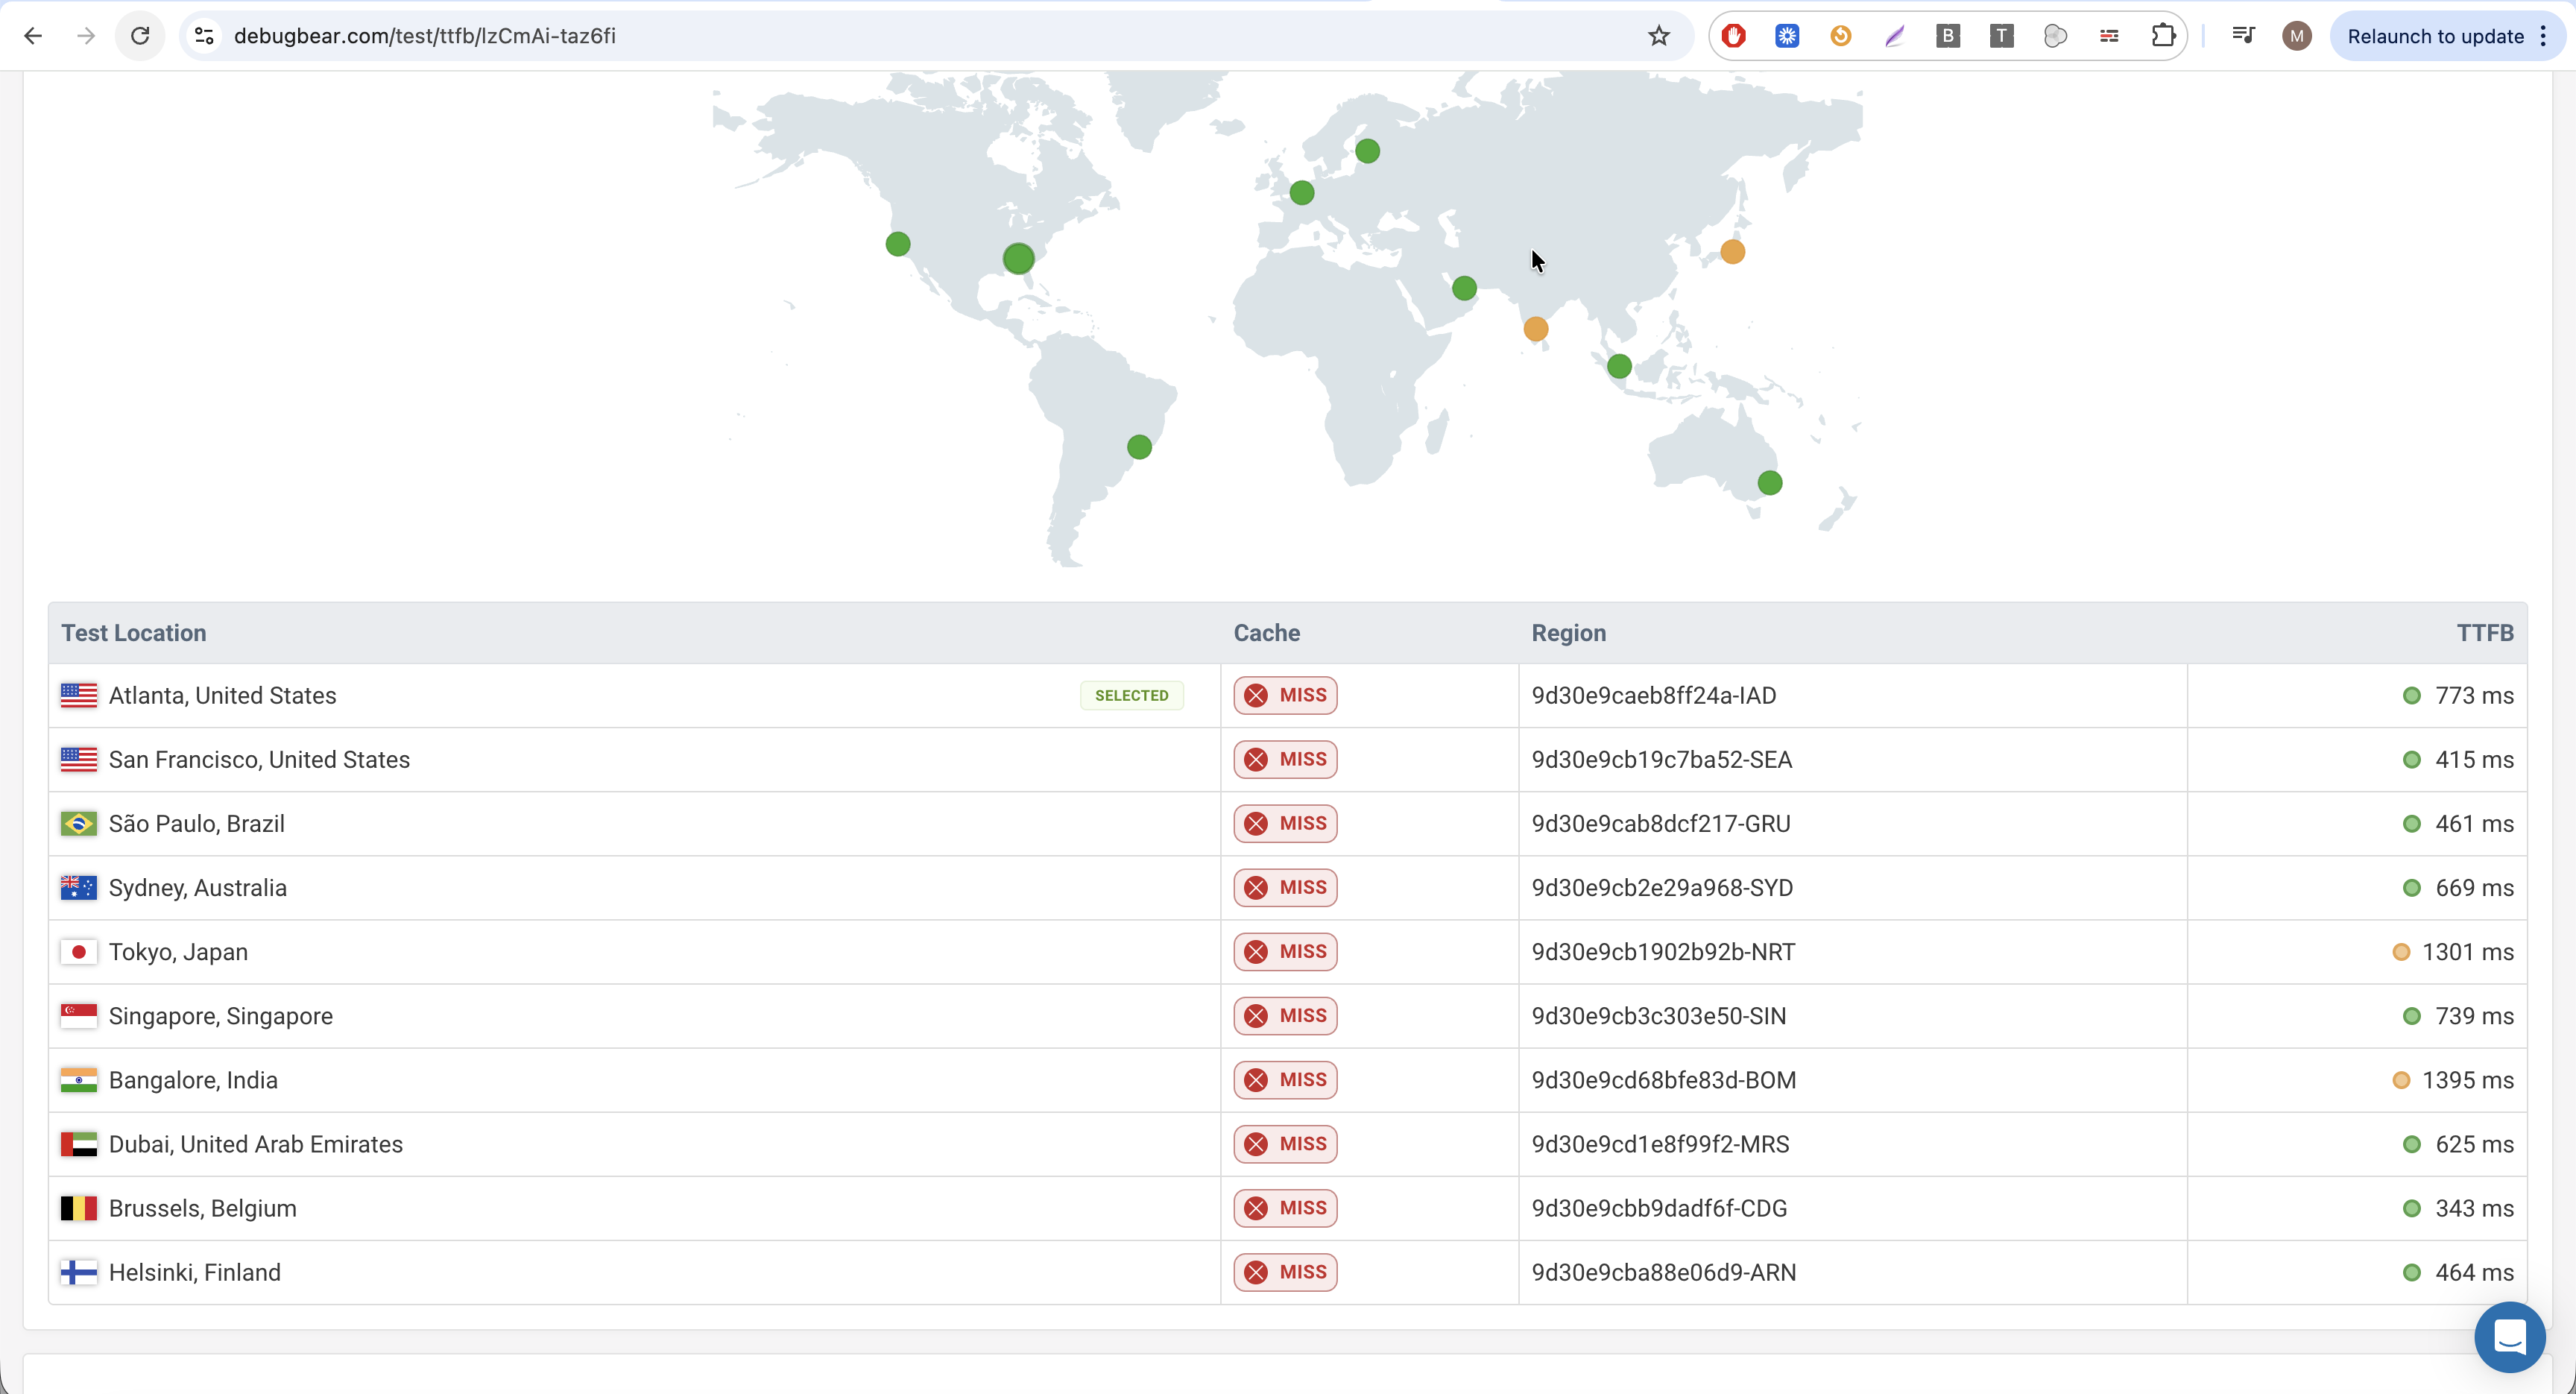The image size is (2576, 1394).
Task: Bookmark this page with star icon
Action: click(1659, 36)
